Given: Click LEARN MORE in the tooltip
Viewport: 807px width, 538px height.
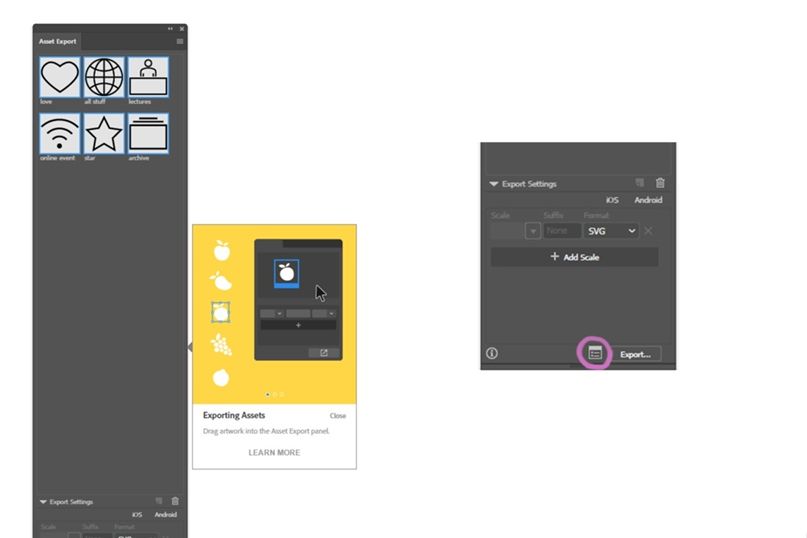Looking at the screenshot, I should 274,453.
